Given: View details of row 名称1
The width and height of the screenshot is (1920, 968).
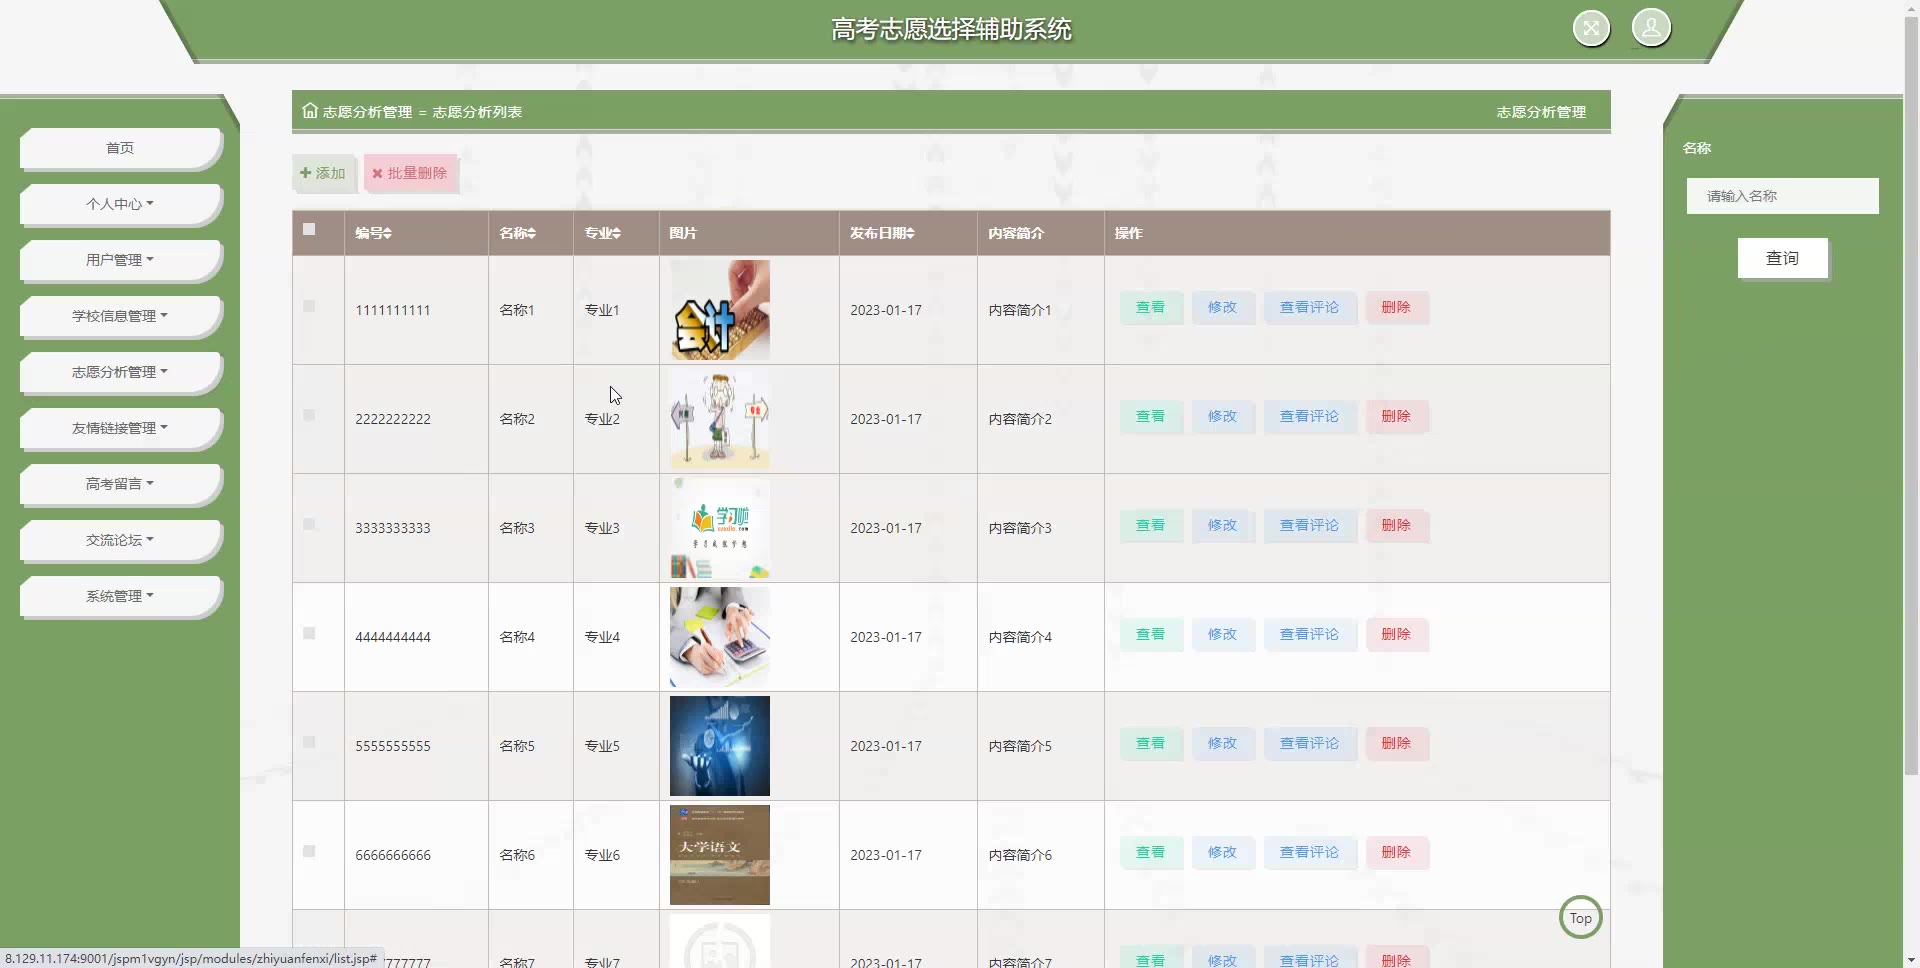Looking at the screenshot, I should [1150, 307].
